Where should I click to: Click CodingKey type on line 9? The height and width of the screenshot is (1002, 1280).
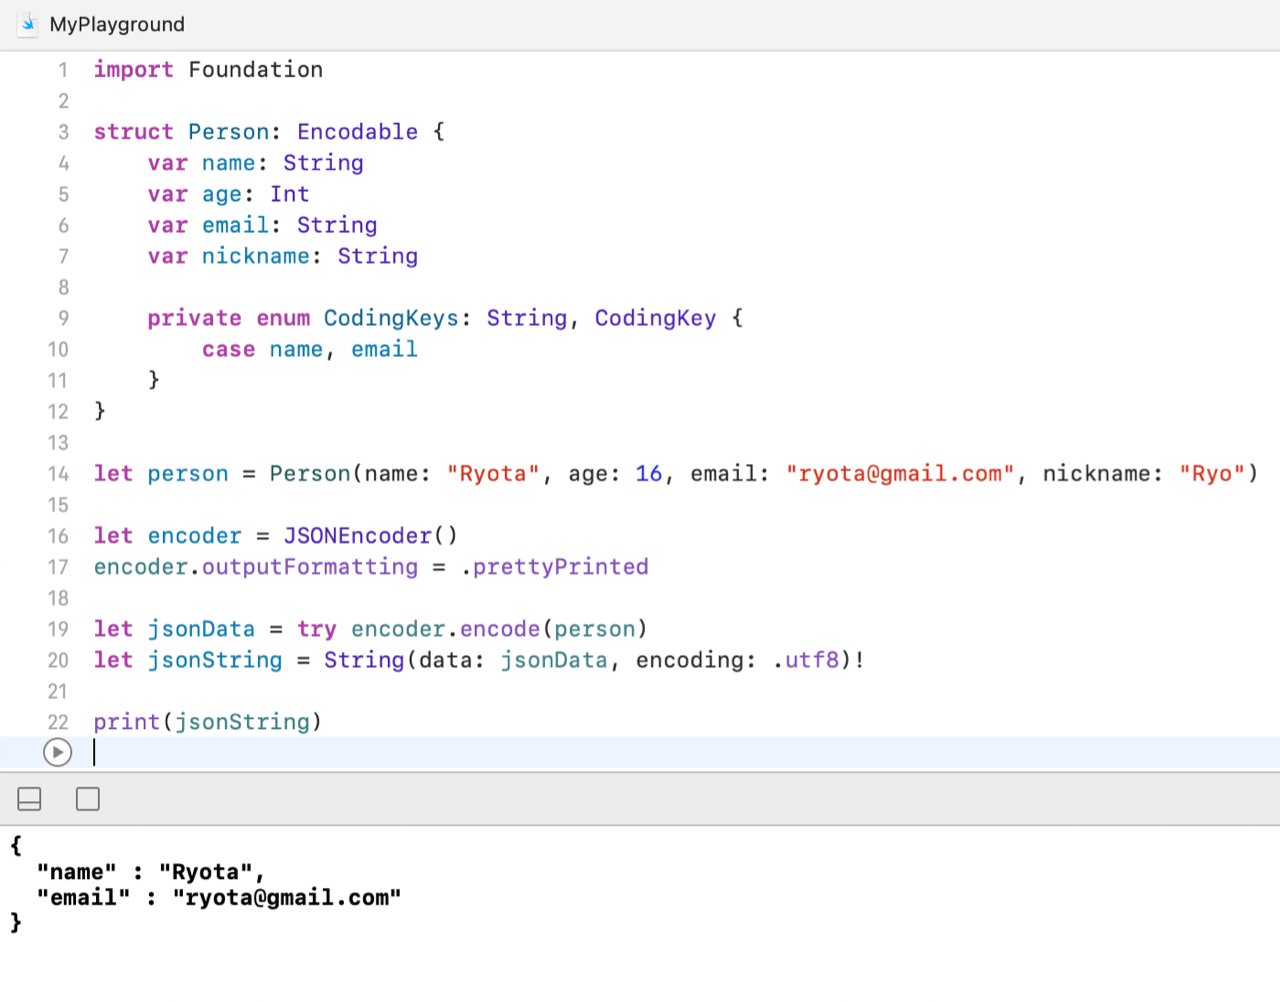[x=655, y=318]
